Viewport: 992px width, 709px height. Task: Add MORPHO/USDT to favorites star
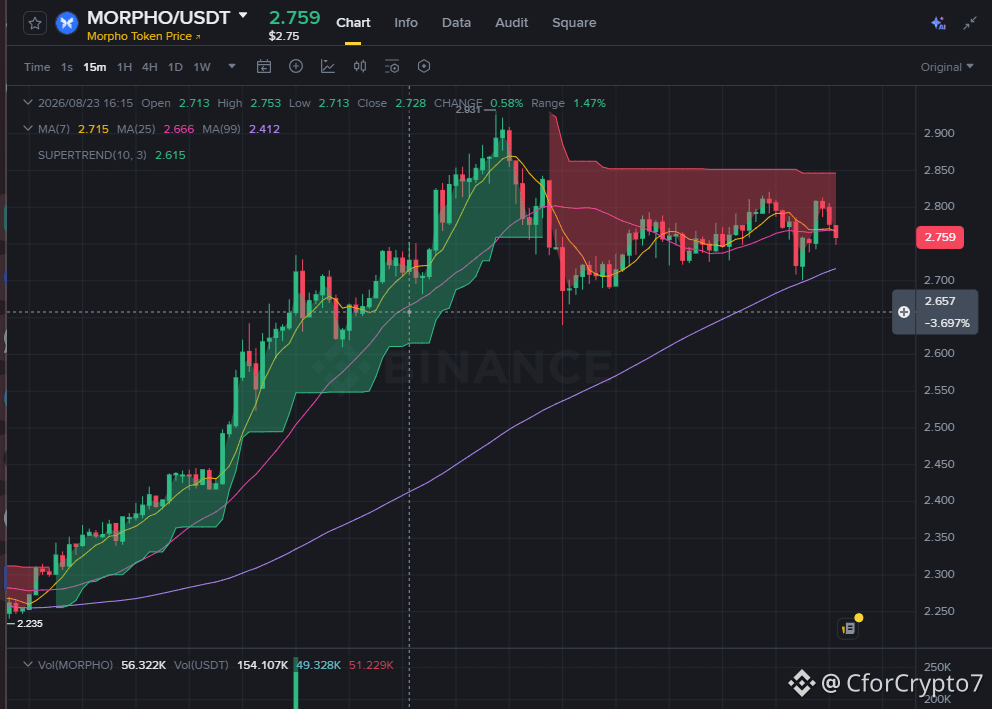tap(35, 23)
